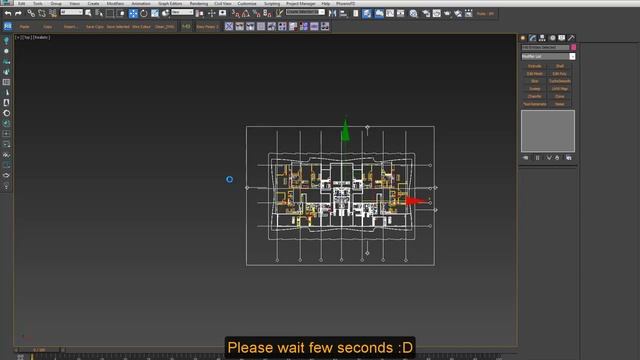The height and width of the screenshot is (360, 640).
Task: Switch to the Motion command panel tab
Action: (552, 38)
